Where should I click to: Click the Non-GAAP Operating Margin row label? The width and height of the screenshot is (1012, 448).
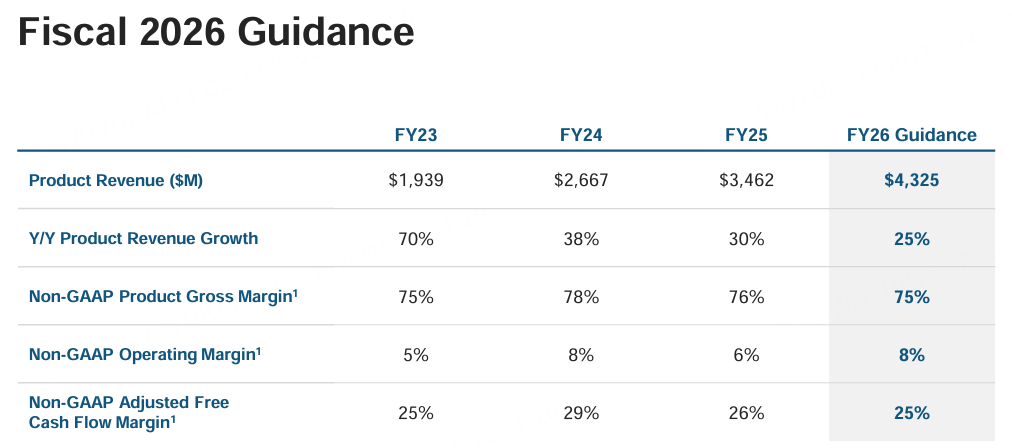coord(145,354)
